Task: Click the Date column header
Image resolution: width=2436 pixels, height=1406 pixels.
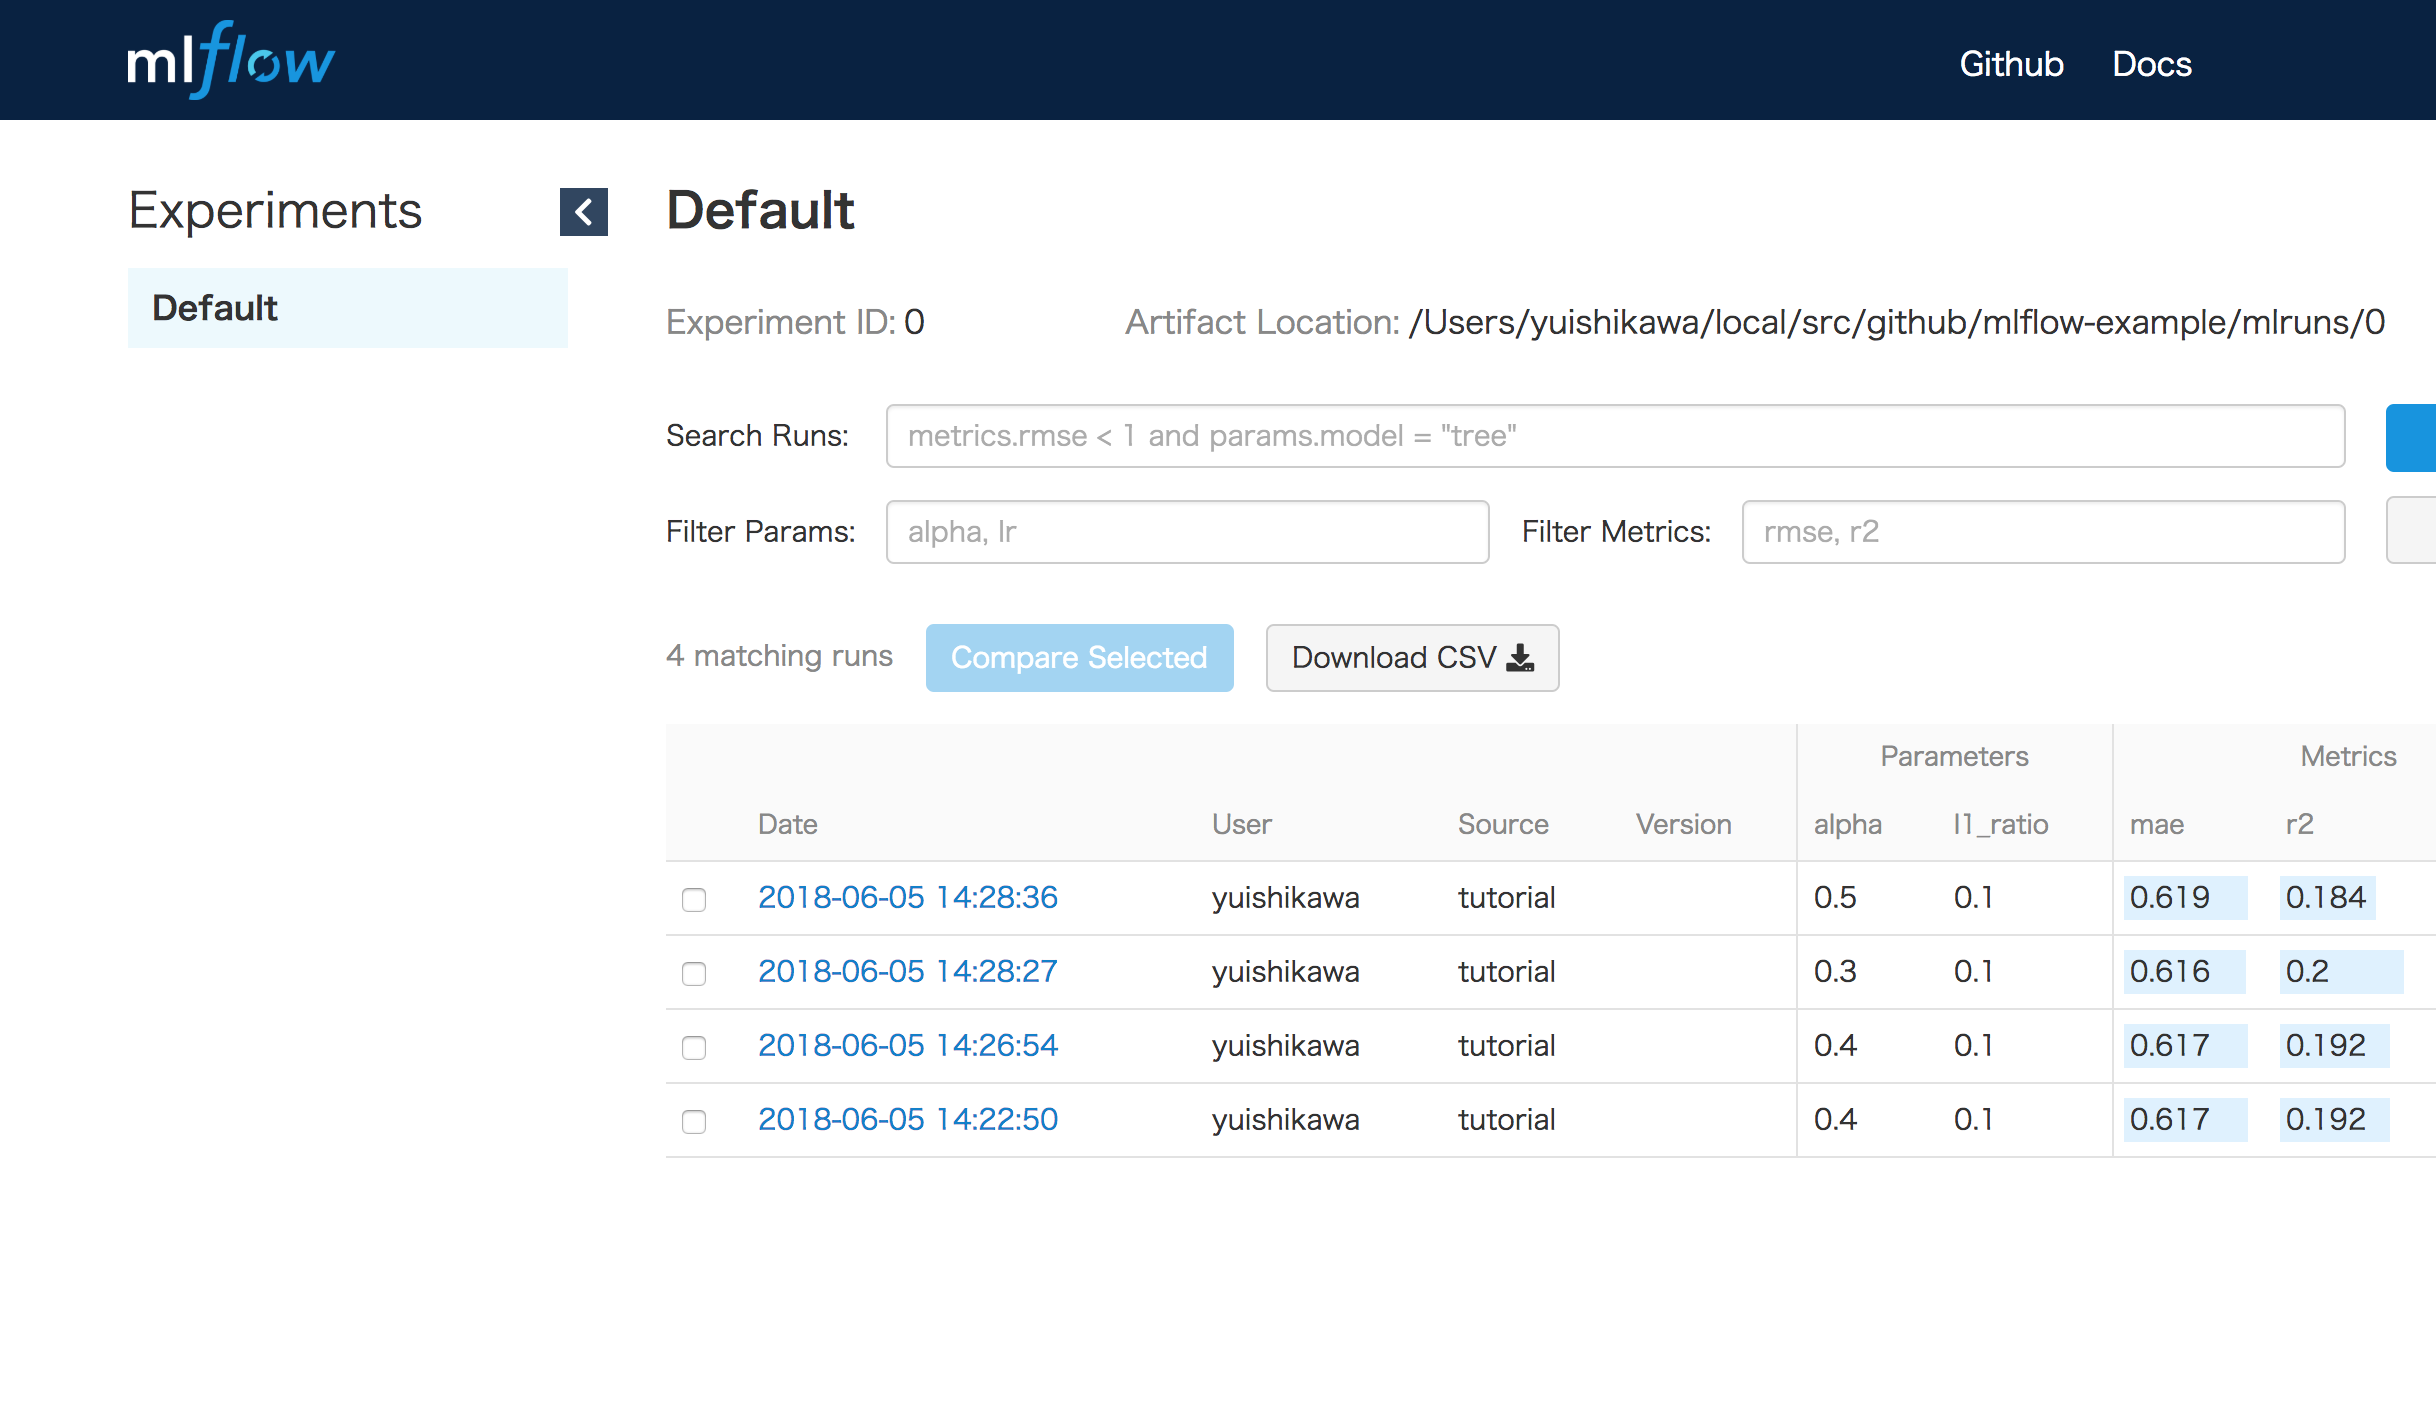Action: [787, 823]
